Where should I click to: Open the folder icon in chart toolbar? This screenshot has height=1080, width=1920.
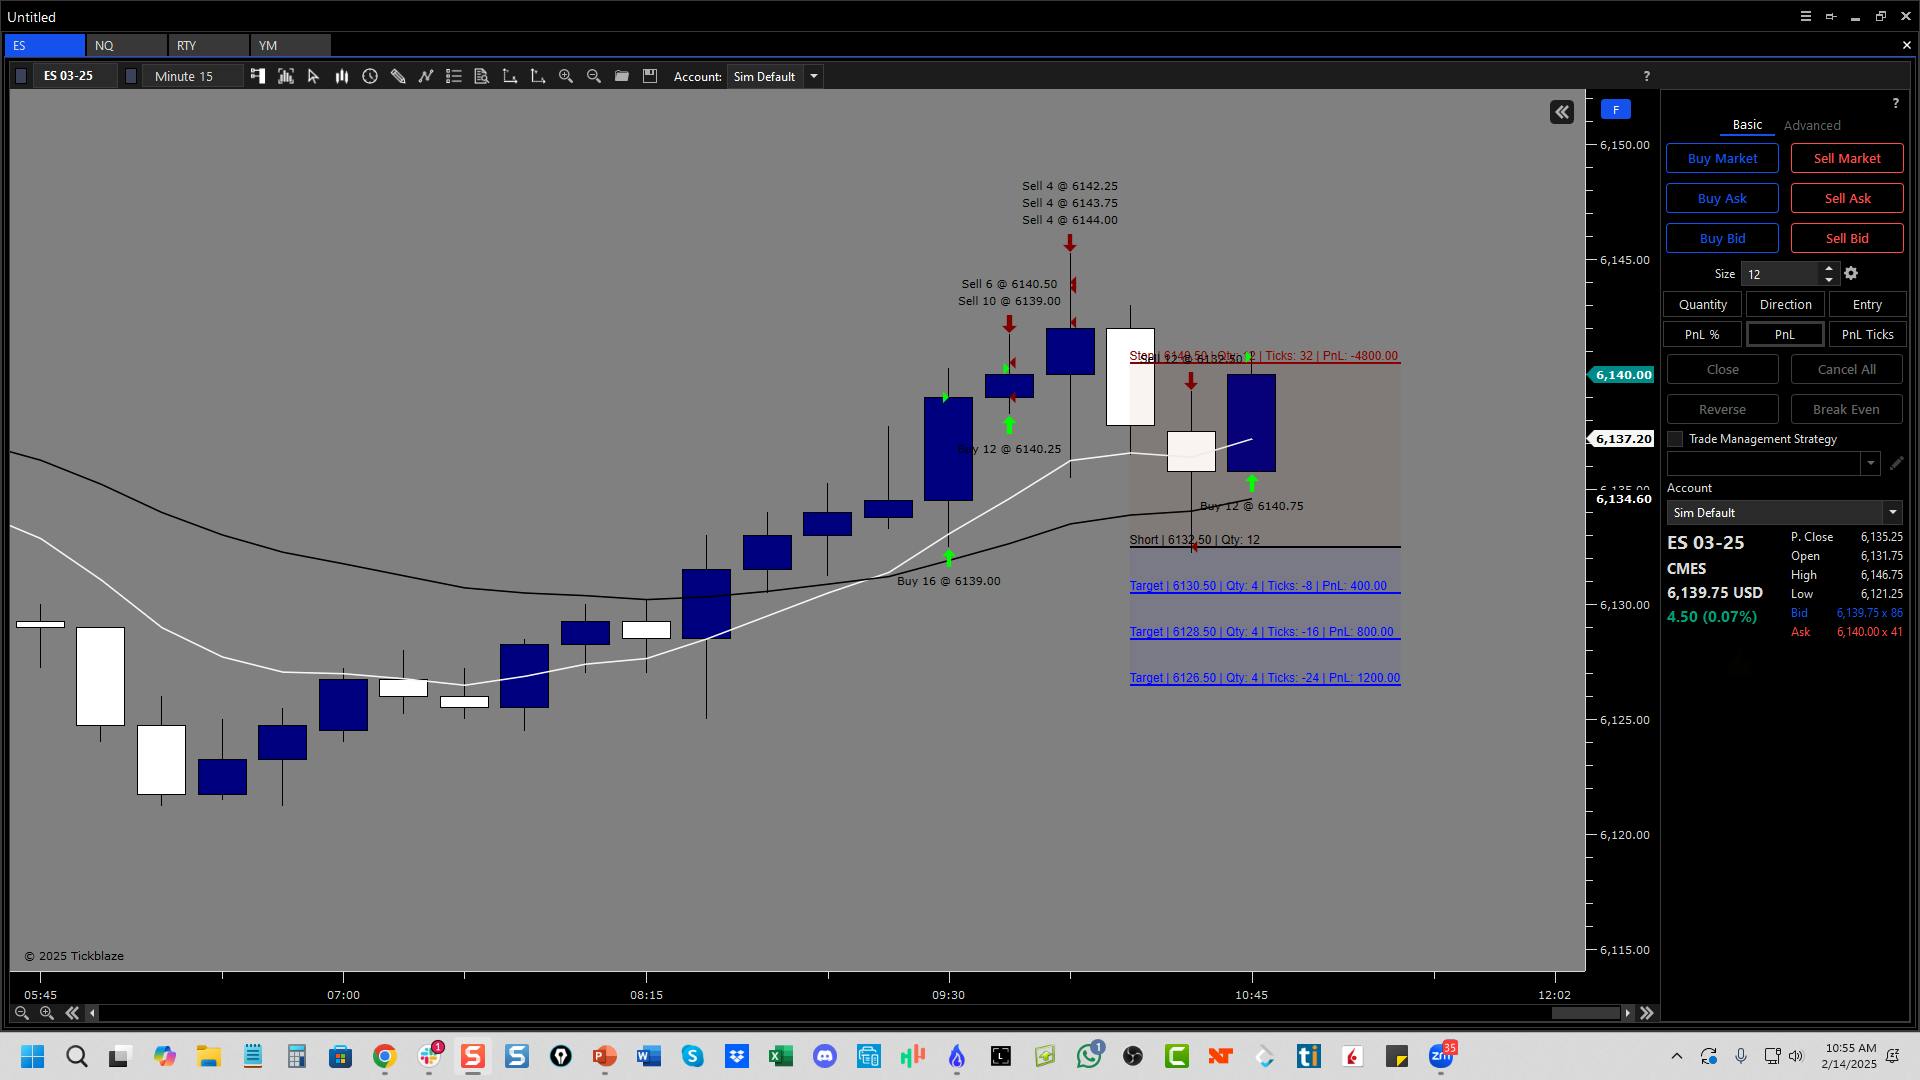(x=622, y=76)
